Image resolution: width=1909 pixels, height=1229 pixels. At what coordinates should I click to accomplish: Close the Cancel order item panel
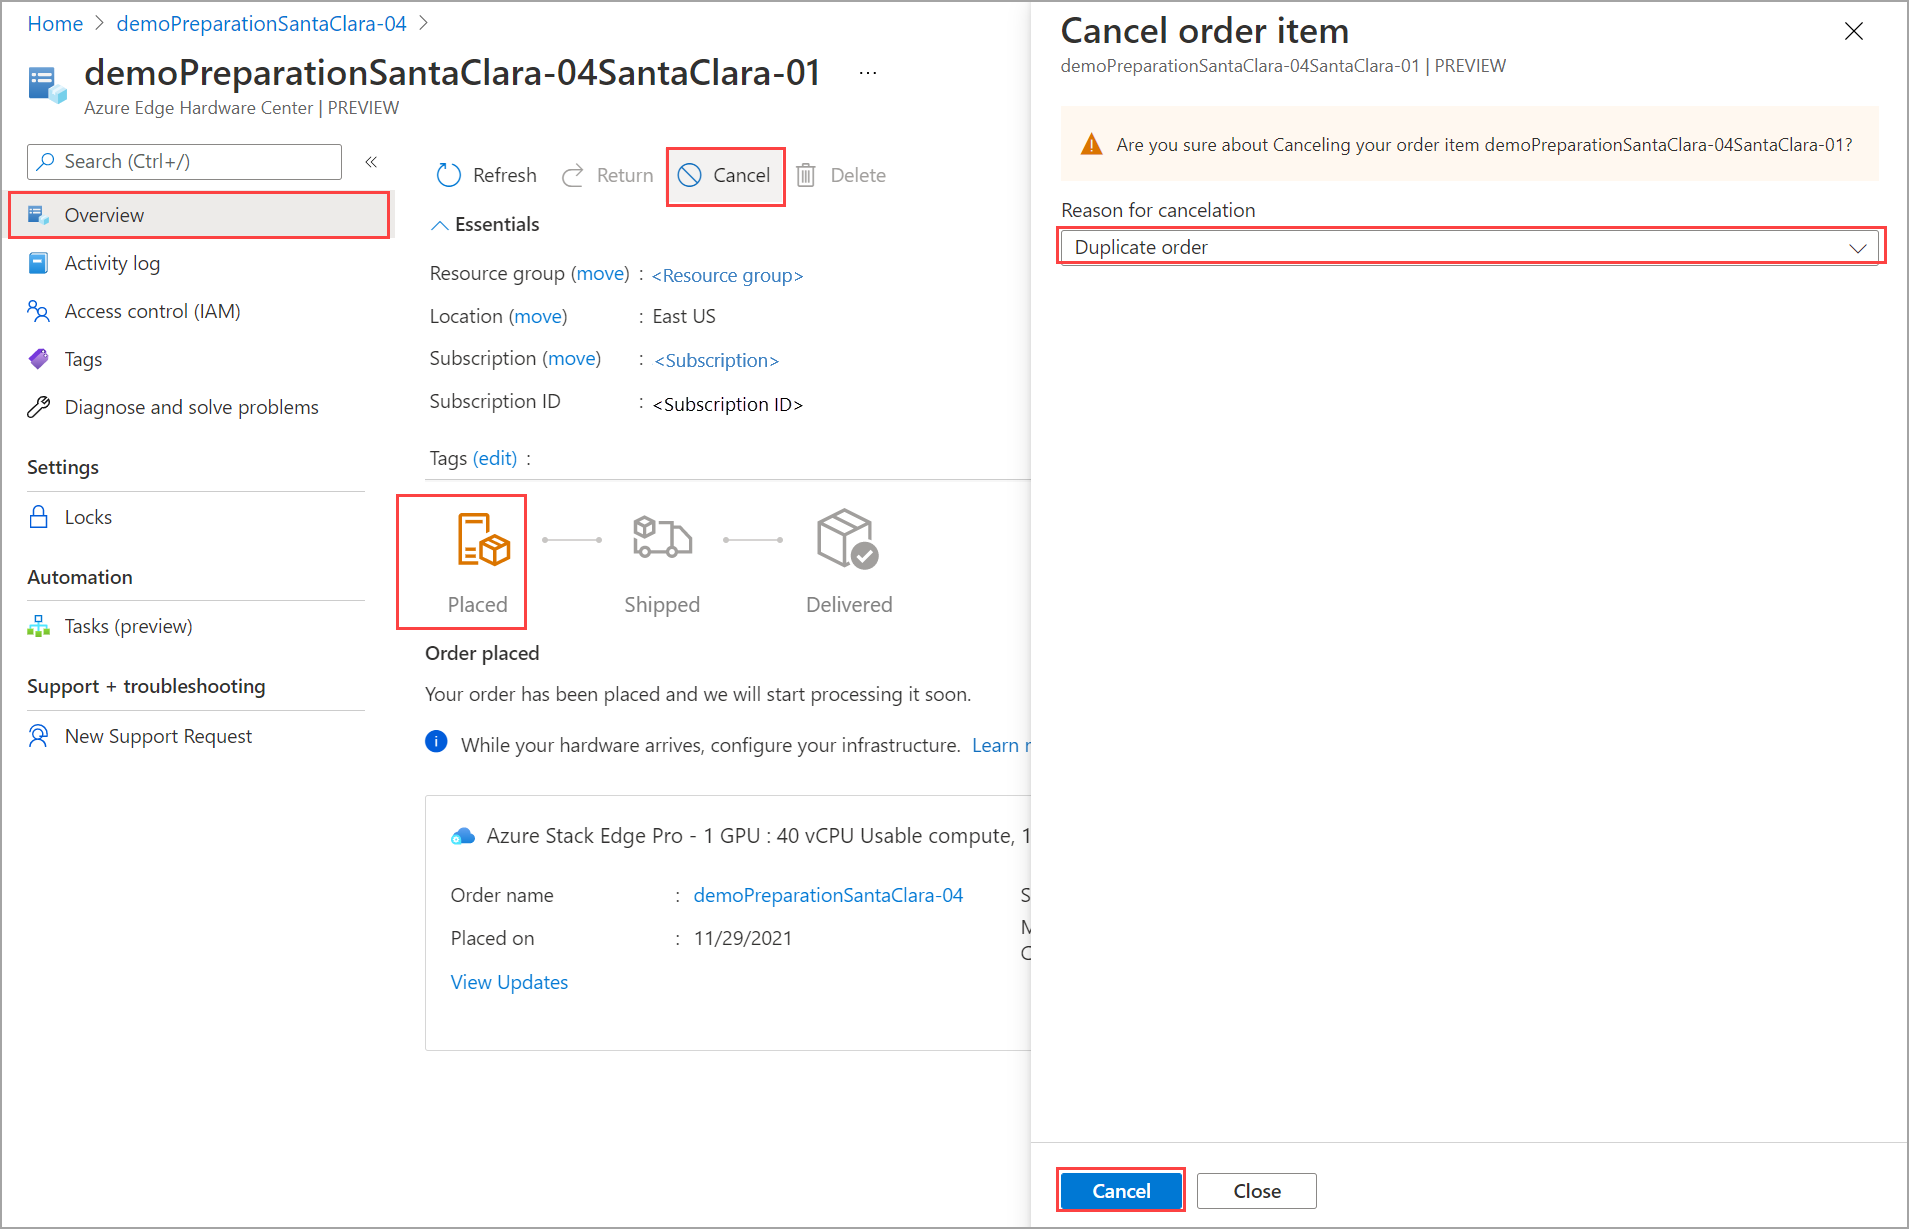click(x=1853, y=31)
